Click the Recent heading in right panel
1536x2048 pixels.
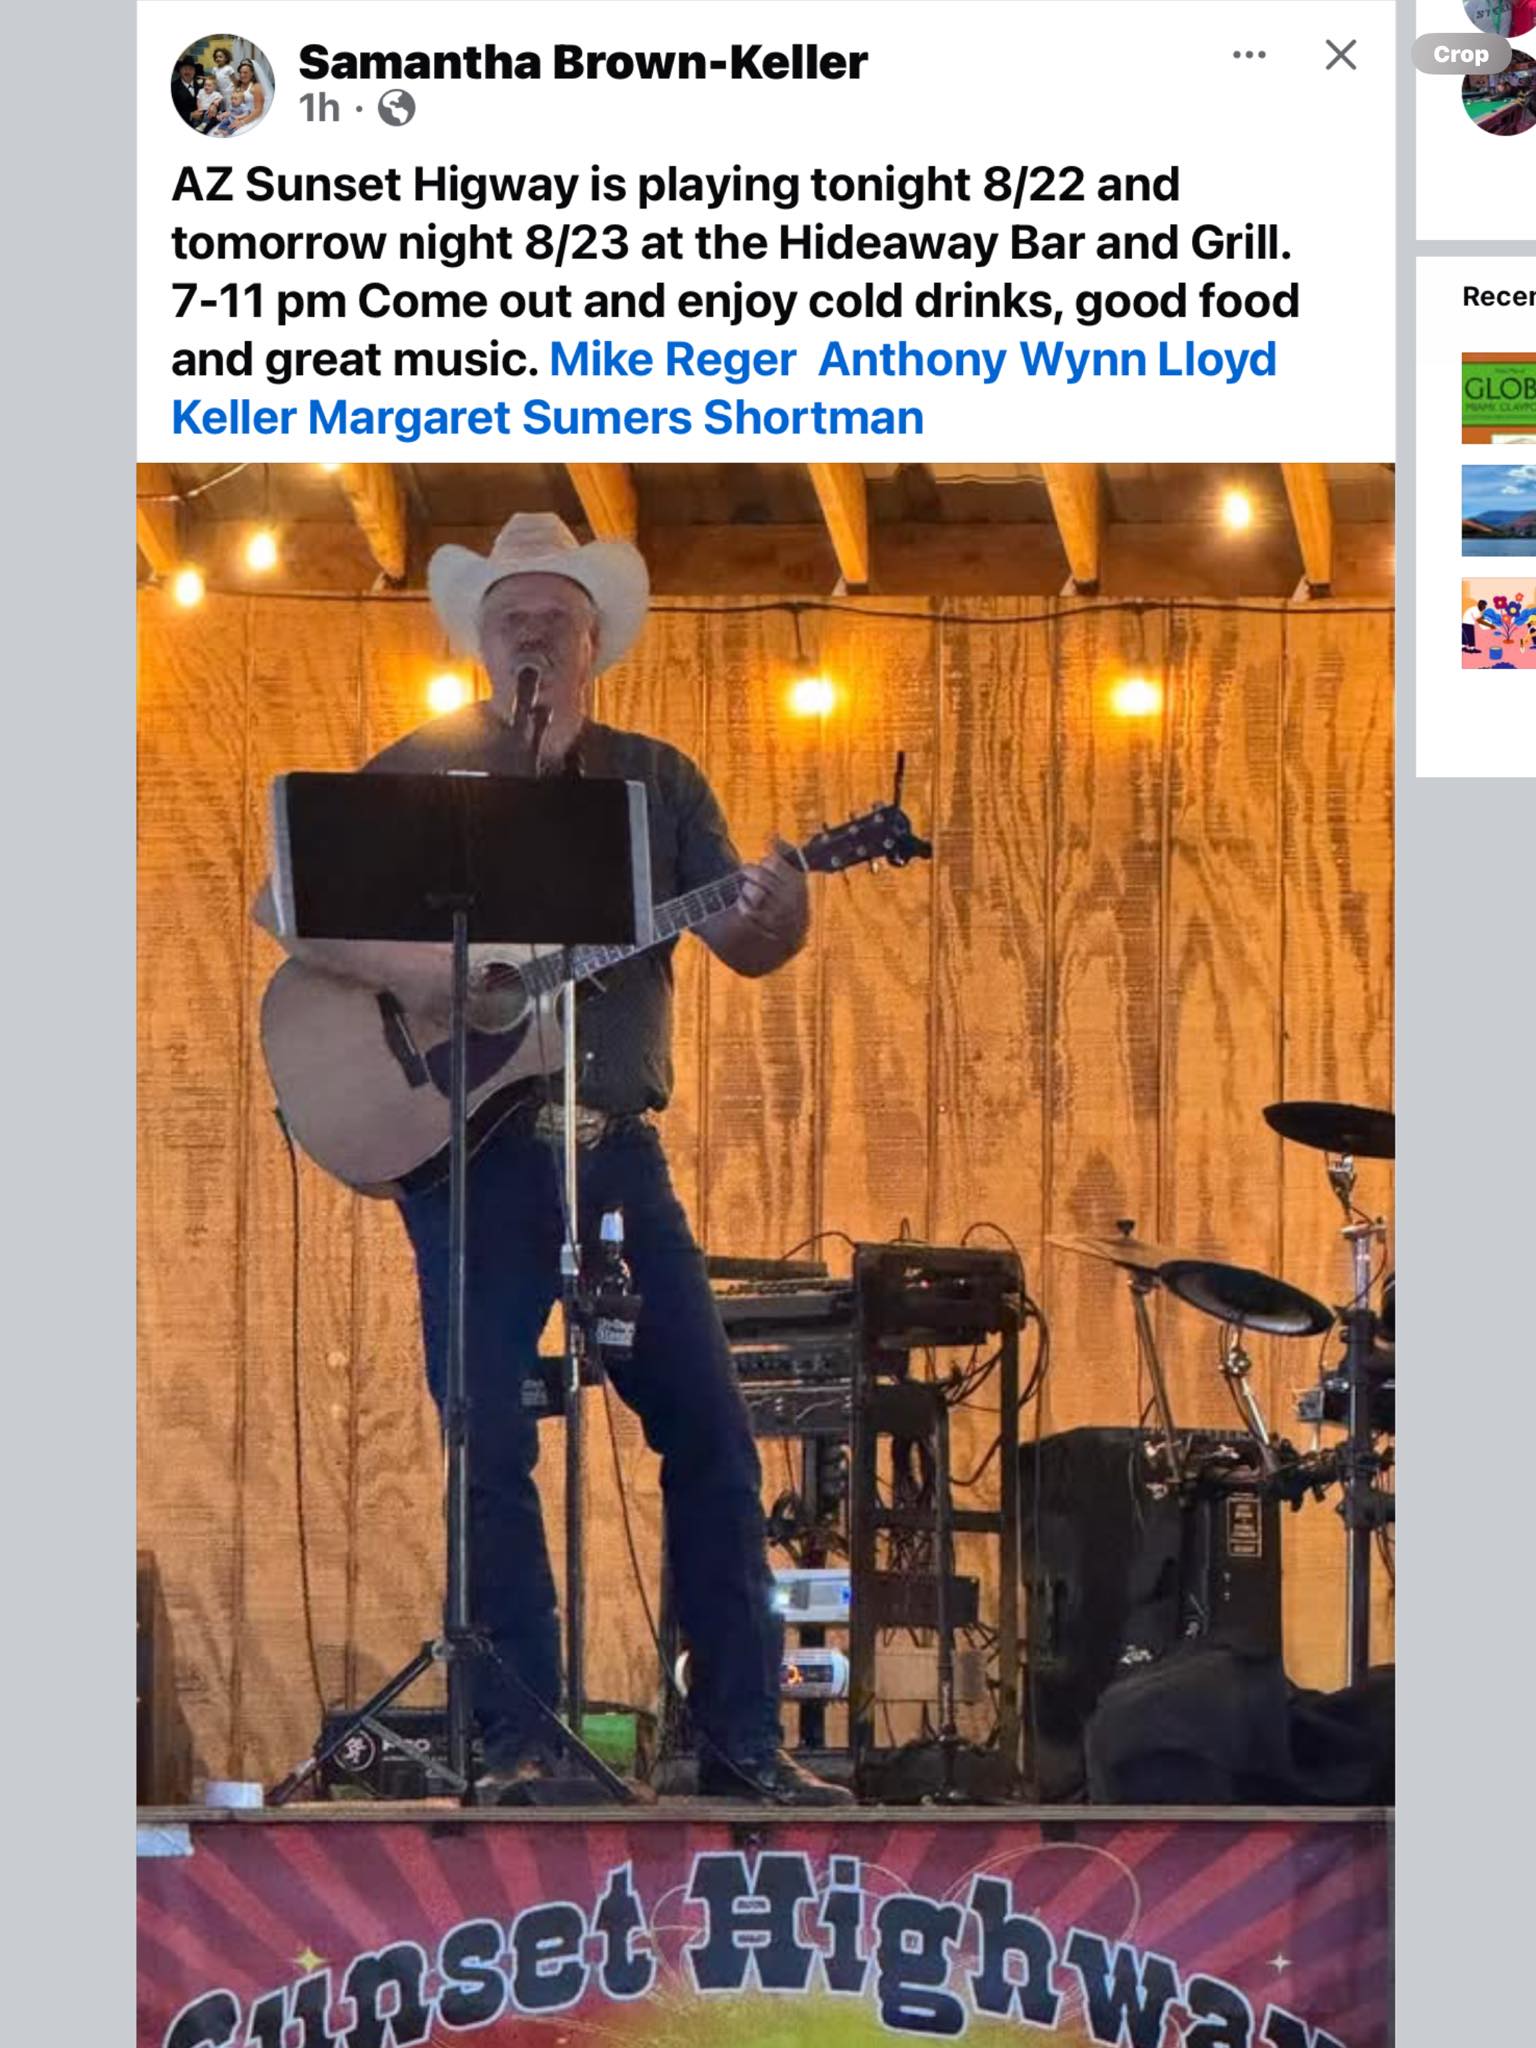[x=1498, y=296]
